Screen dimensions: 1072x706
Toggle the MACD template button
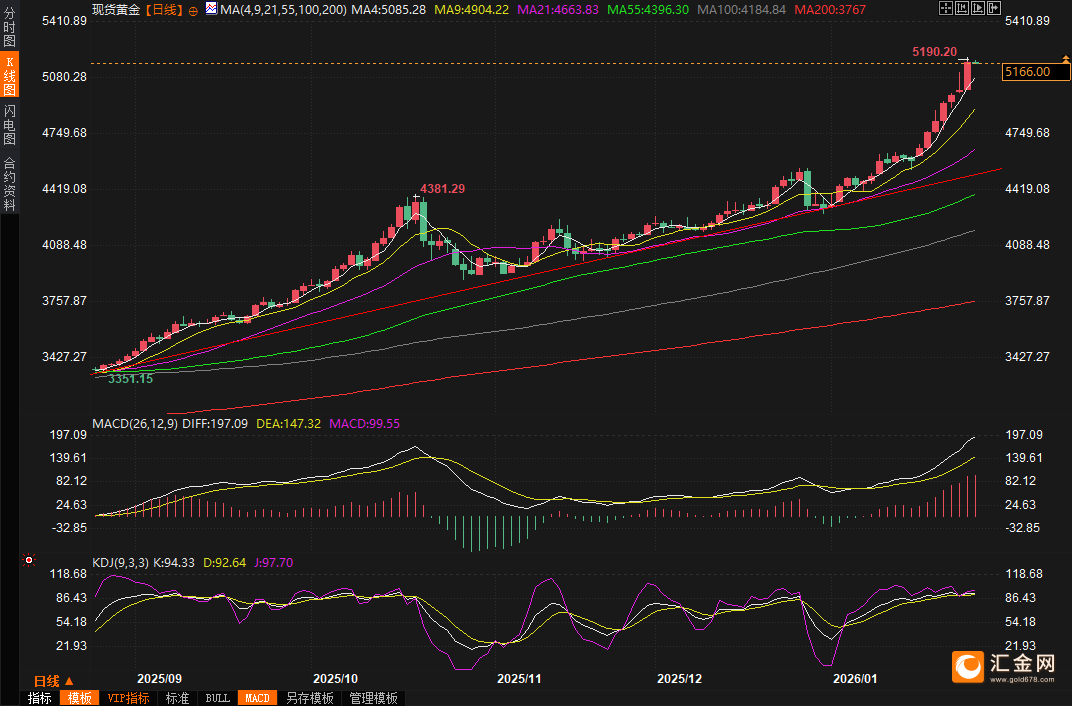click(257, 698)
